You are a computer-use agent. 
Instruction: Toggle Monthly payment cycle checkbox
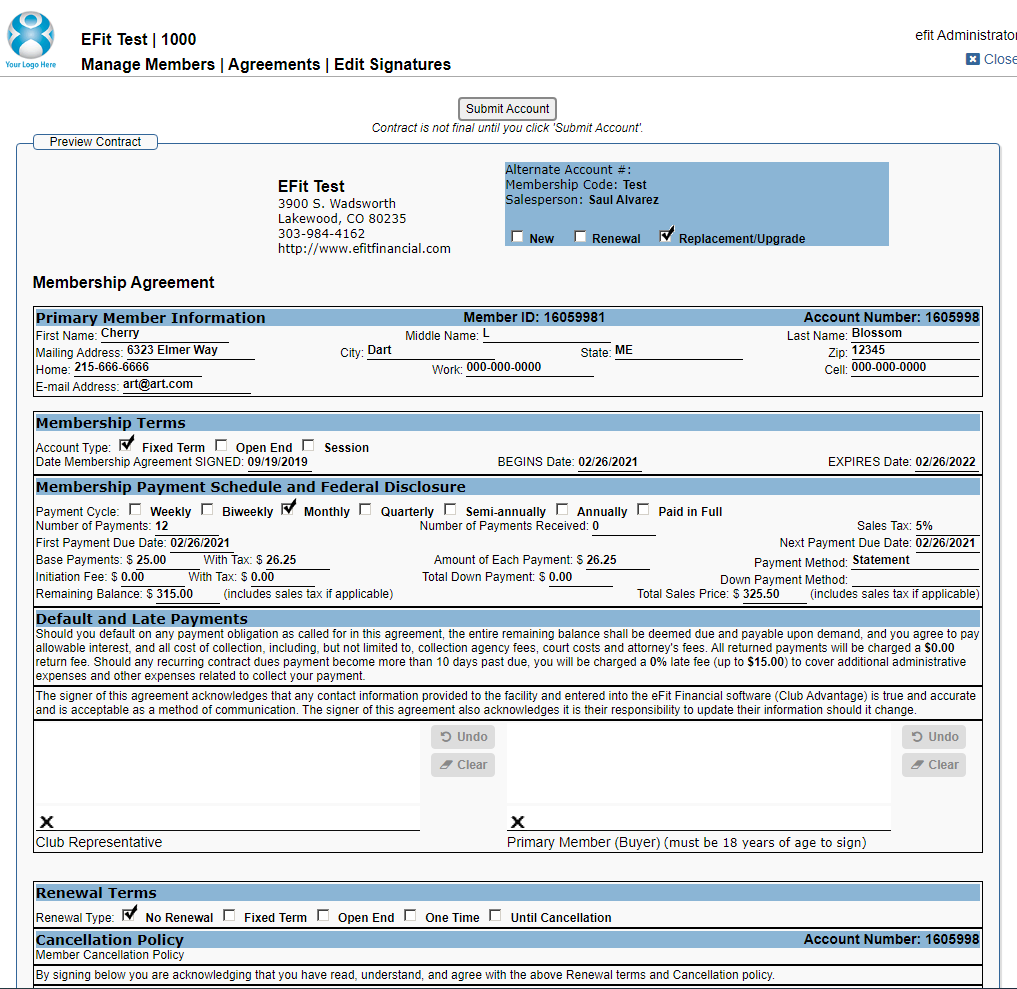(288, 508)
